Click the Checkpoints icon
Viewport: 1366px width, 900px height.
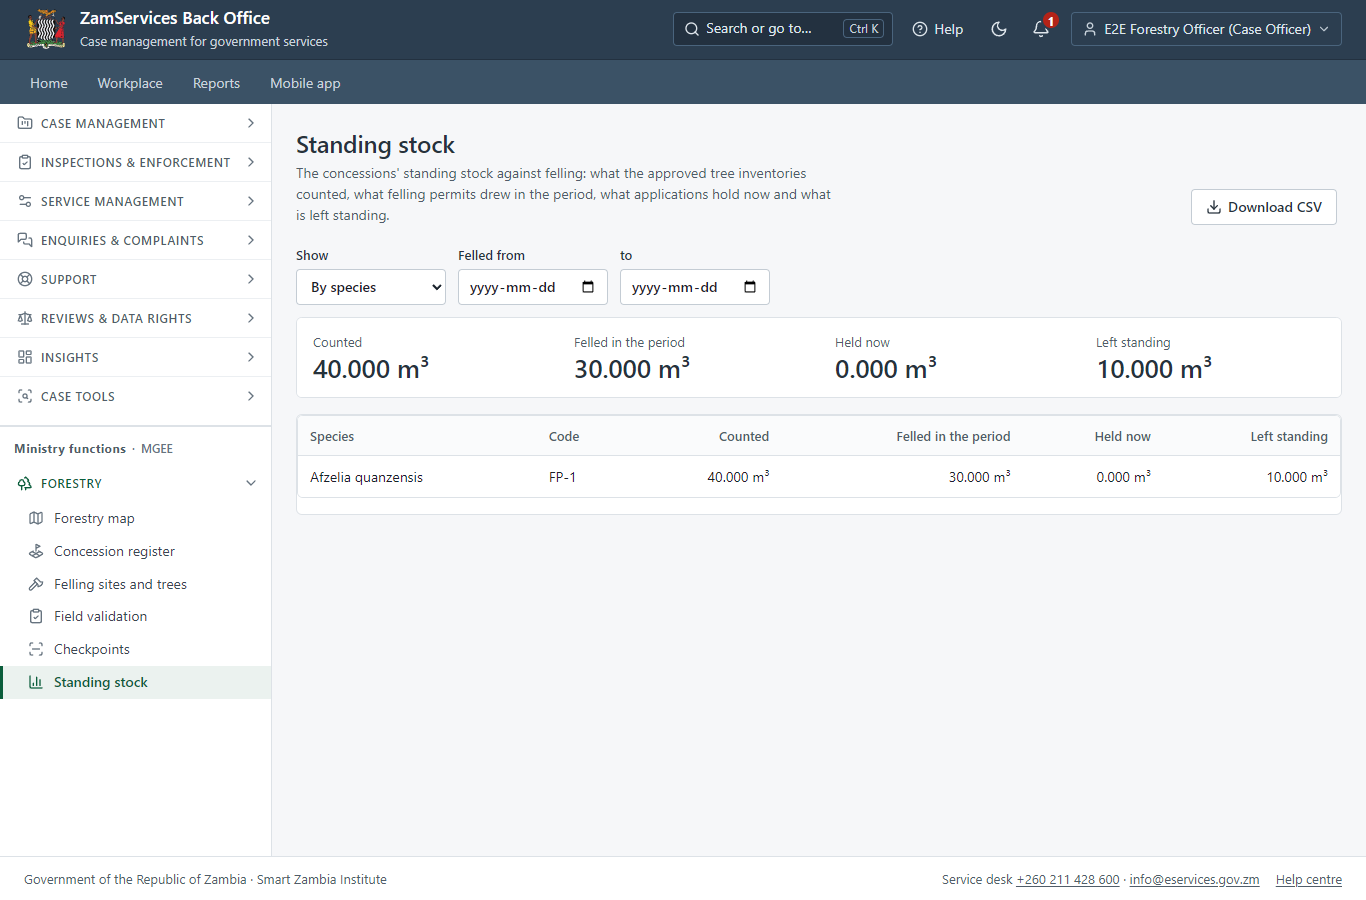tap(36, 649)
